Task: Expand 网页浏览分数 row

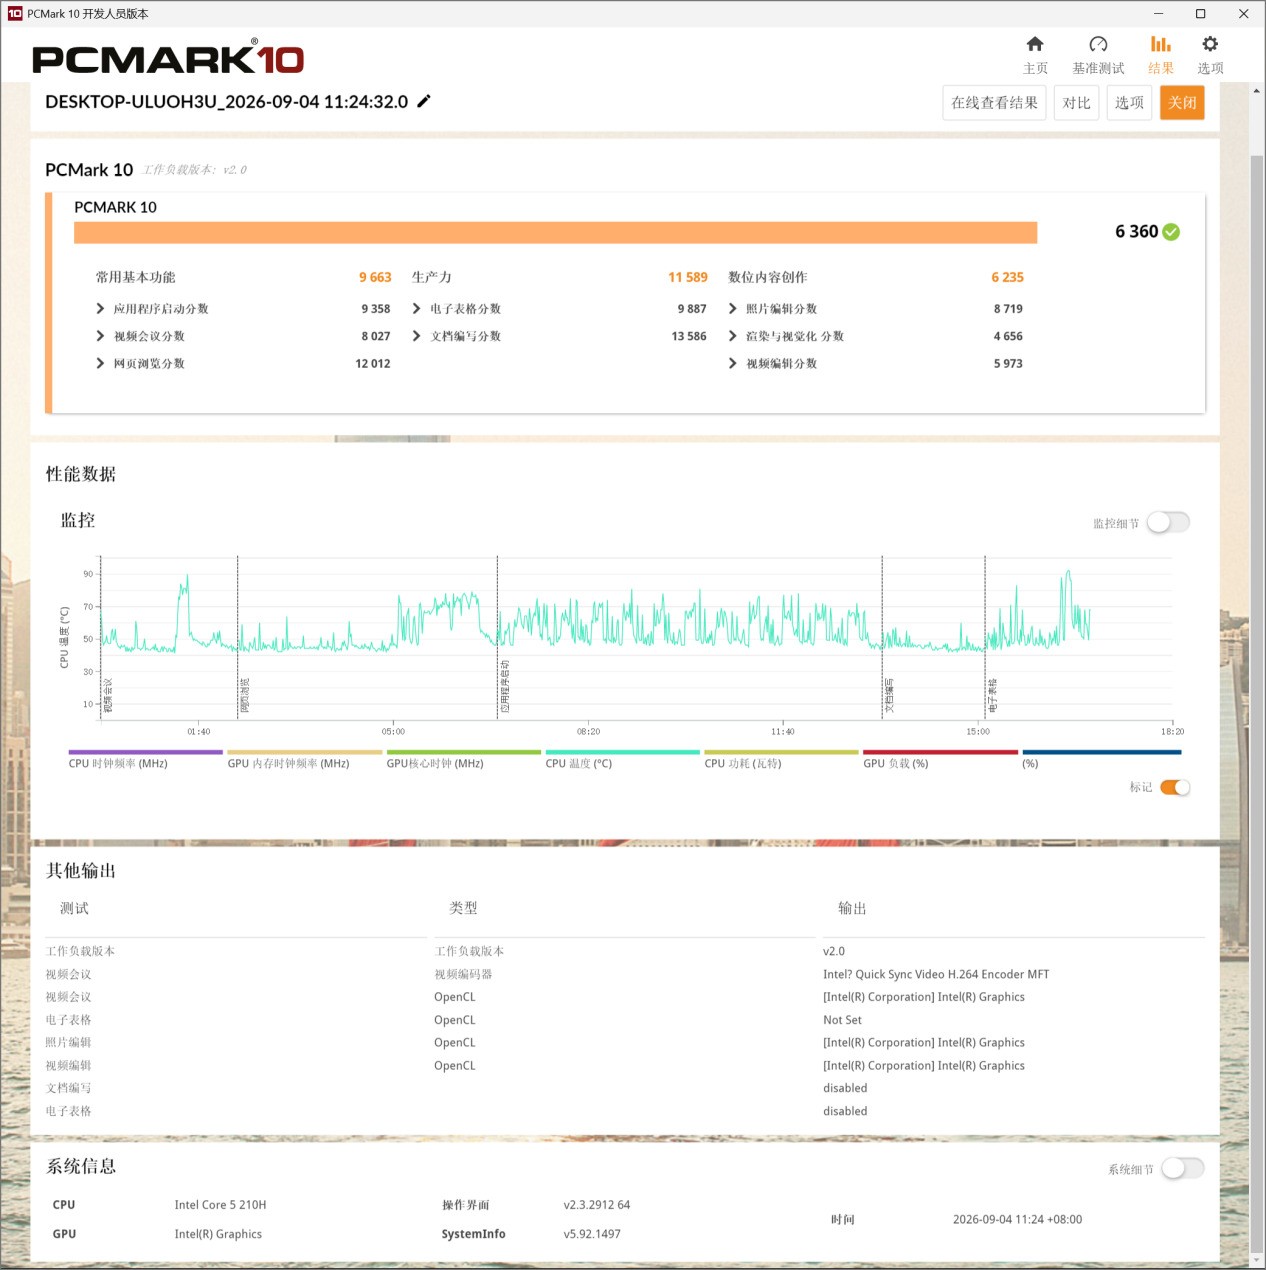Action: [x=100, y=363]
